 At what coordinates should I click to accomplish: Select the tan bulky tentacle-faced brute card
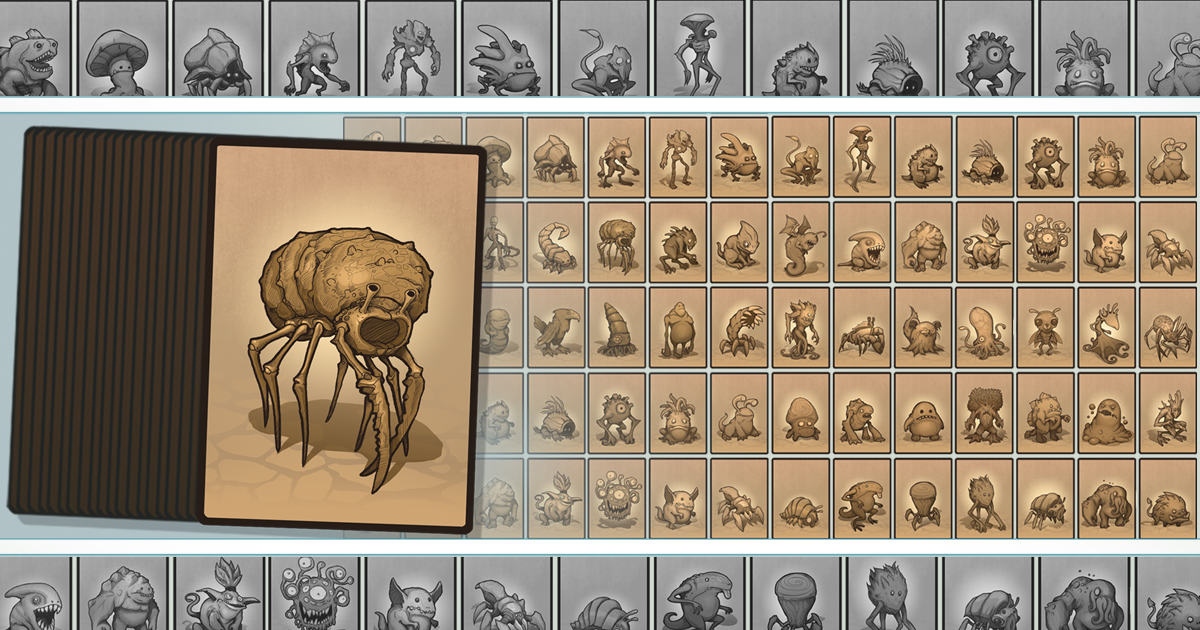(x=1107, y=498)
